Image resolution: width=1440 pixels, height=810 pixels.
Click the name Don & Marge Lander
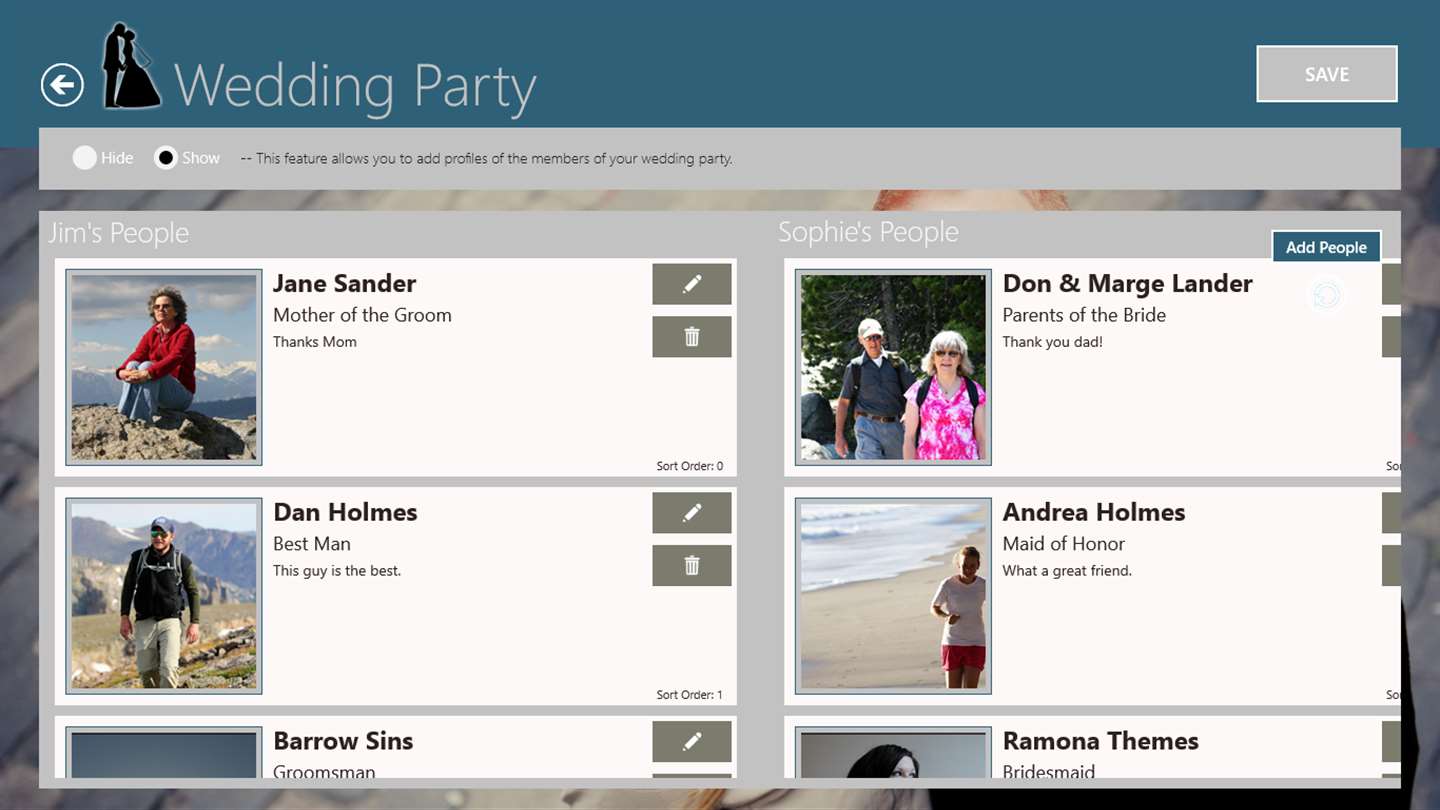(x=1127, y=284)
